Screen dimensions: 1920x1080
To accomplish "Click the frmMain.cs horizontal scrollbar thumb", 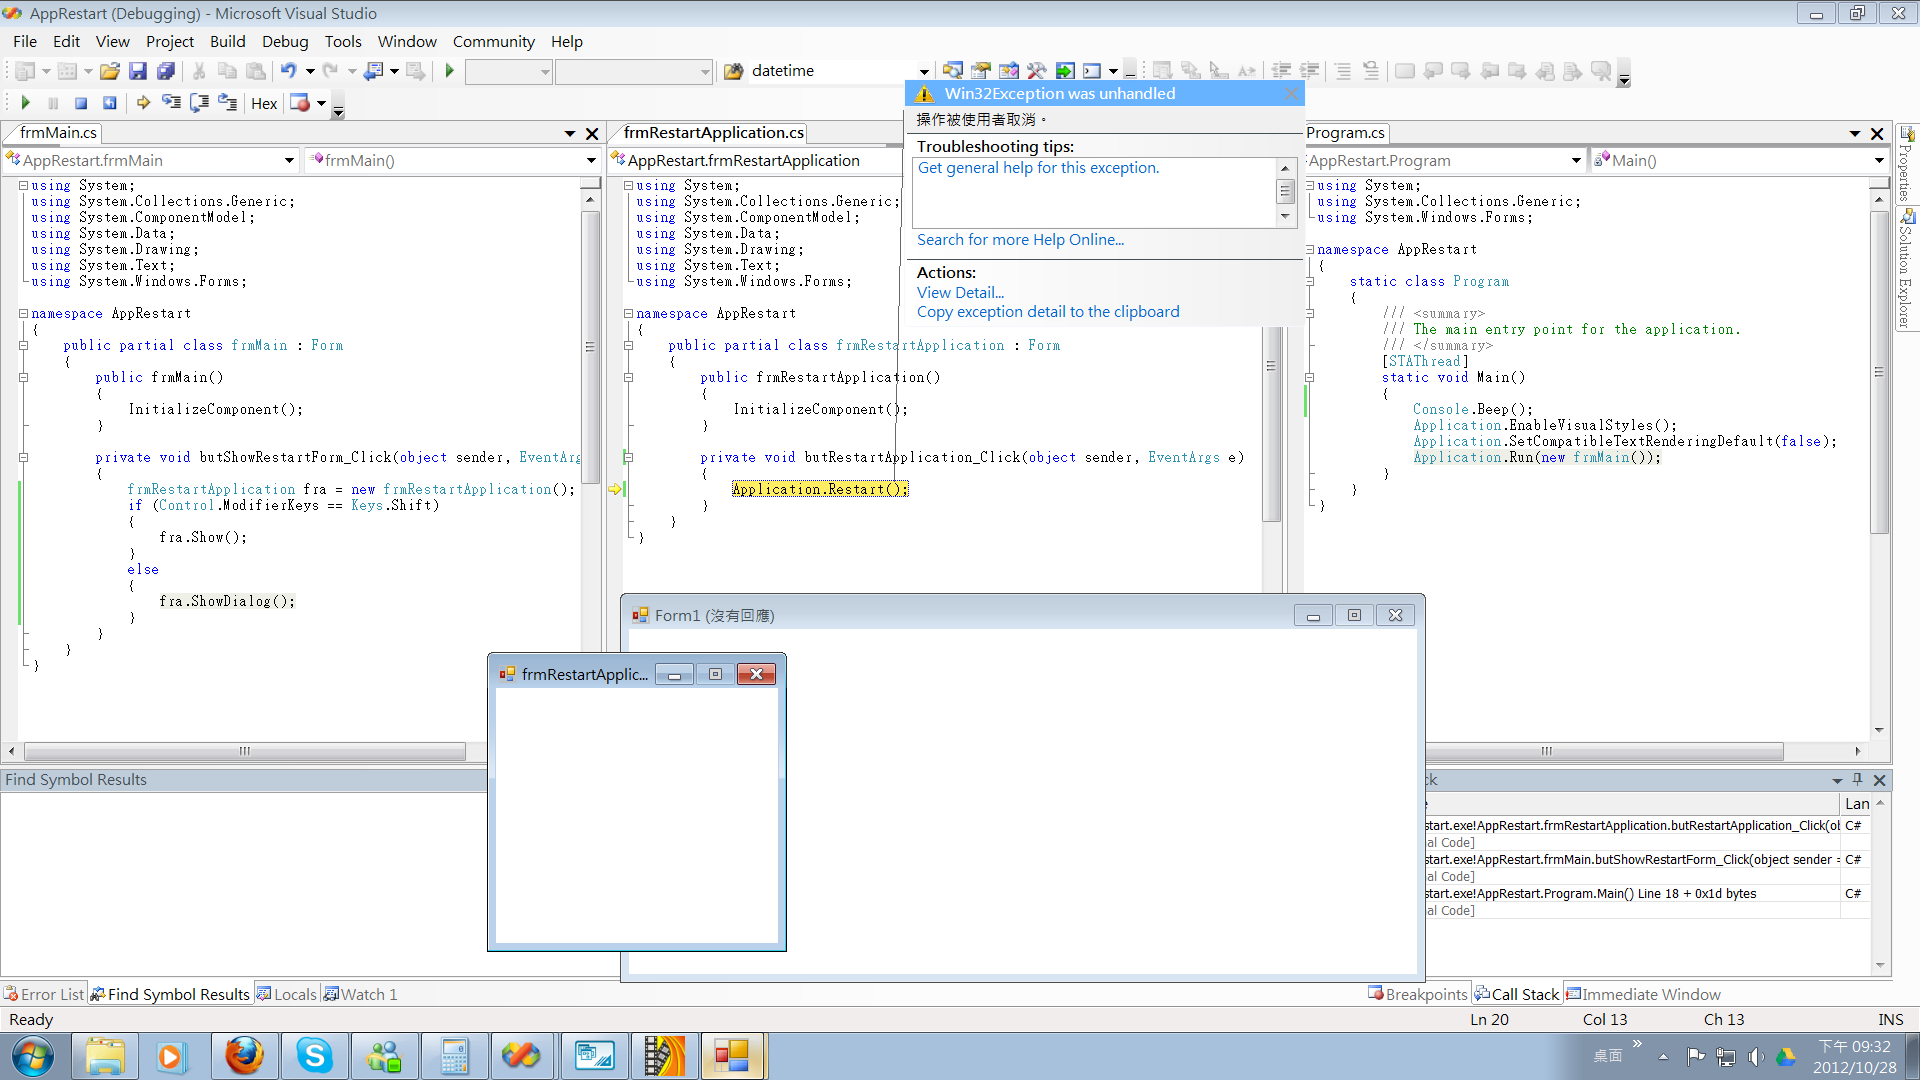I will click(x=245, y=751).
